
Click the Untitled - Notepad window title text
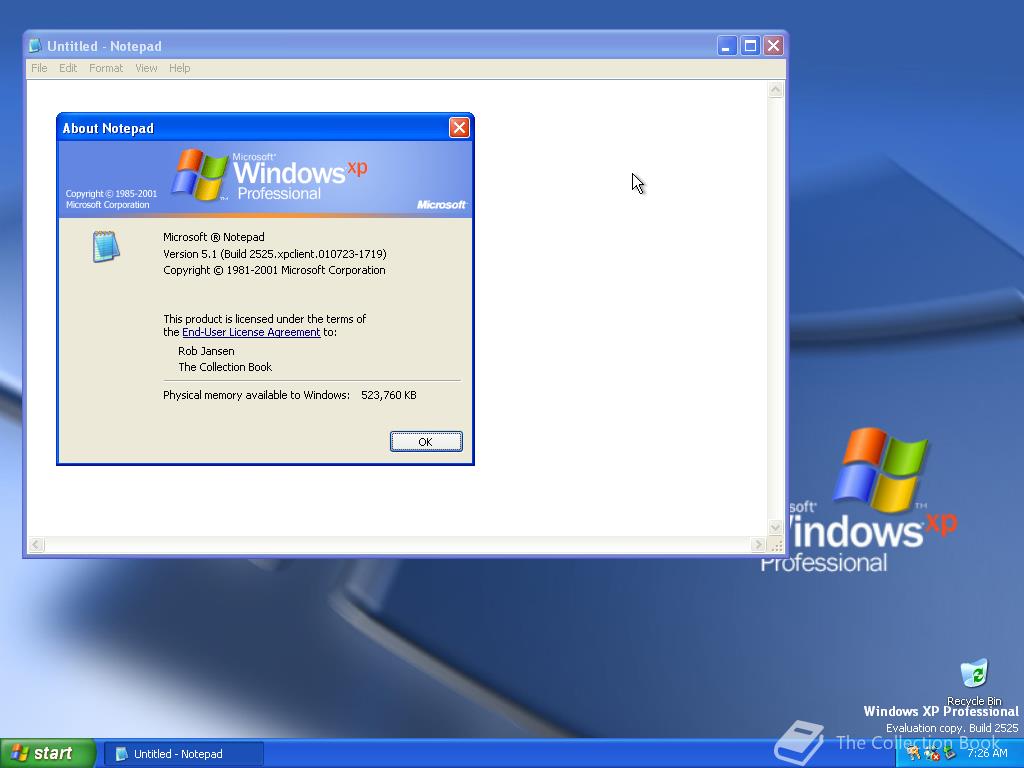click(104, 46)
